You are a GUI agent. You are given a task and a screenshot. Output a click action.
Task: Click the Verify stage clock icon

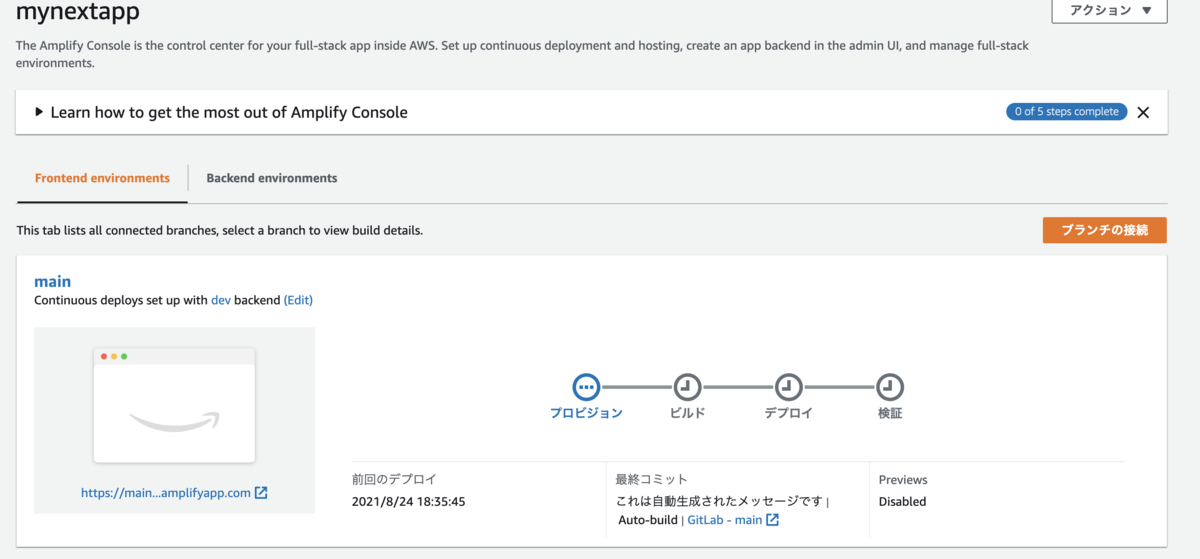[x=890, y=386]
